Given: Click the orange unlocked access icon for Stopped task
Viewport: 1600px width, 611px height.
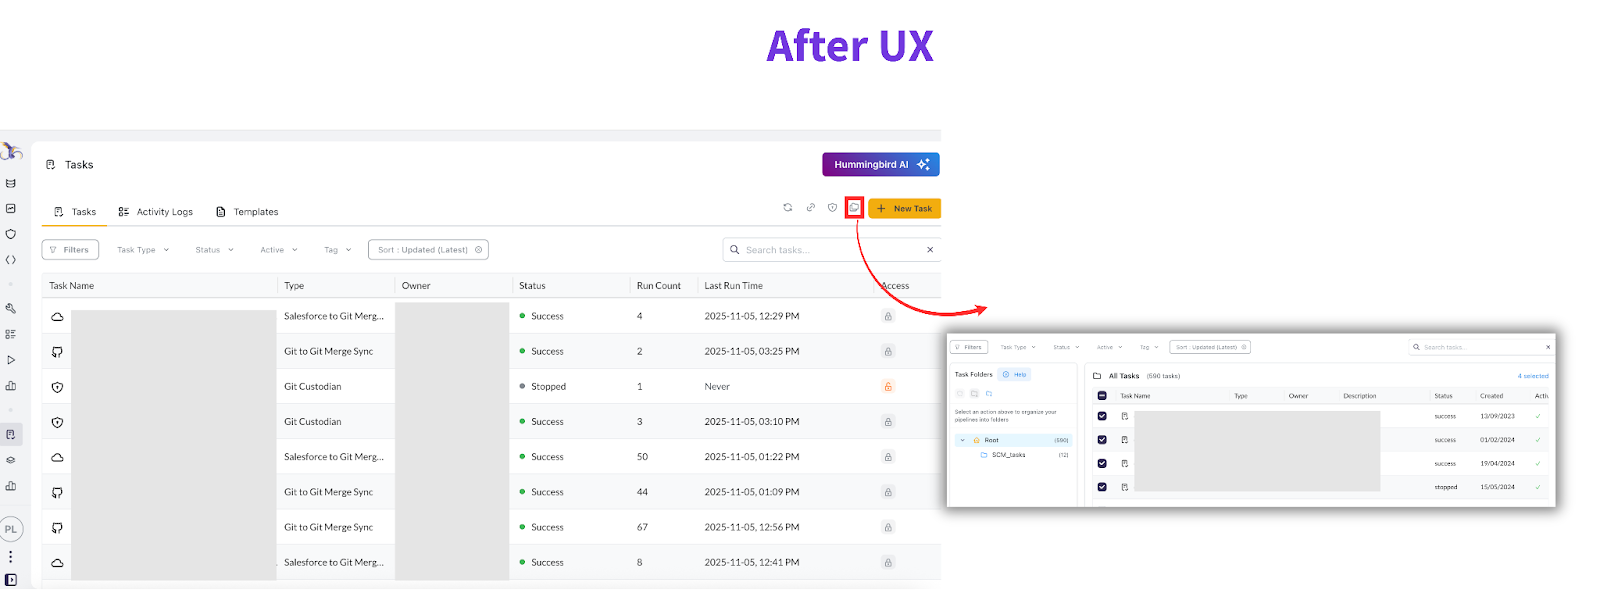Looking at the screenshot, I should tap(887, 387).
